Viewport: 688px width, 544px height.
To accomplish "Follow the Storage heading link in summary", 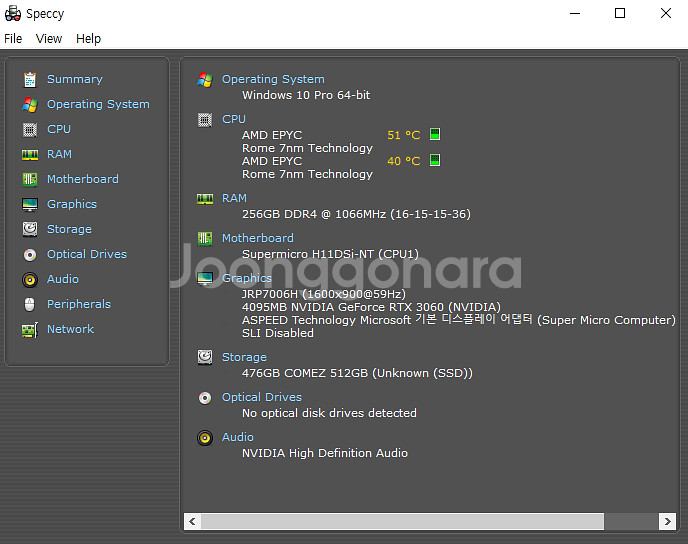I will (x=244, y=358).
